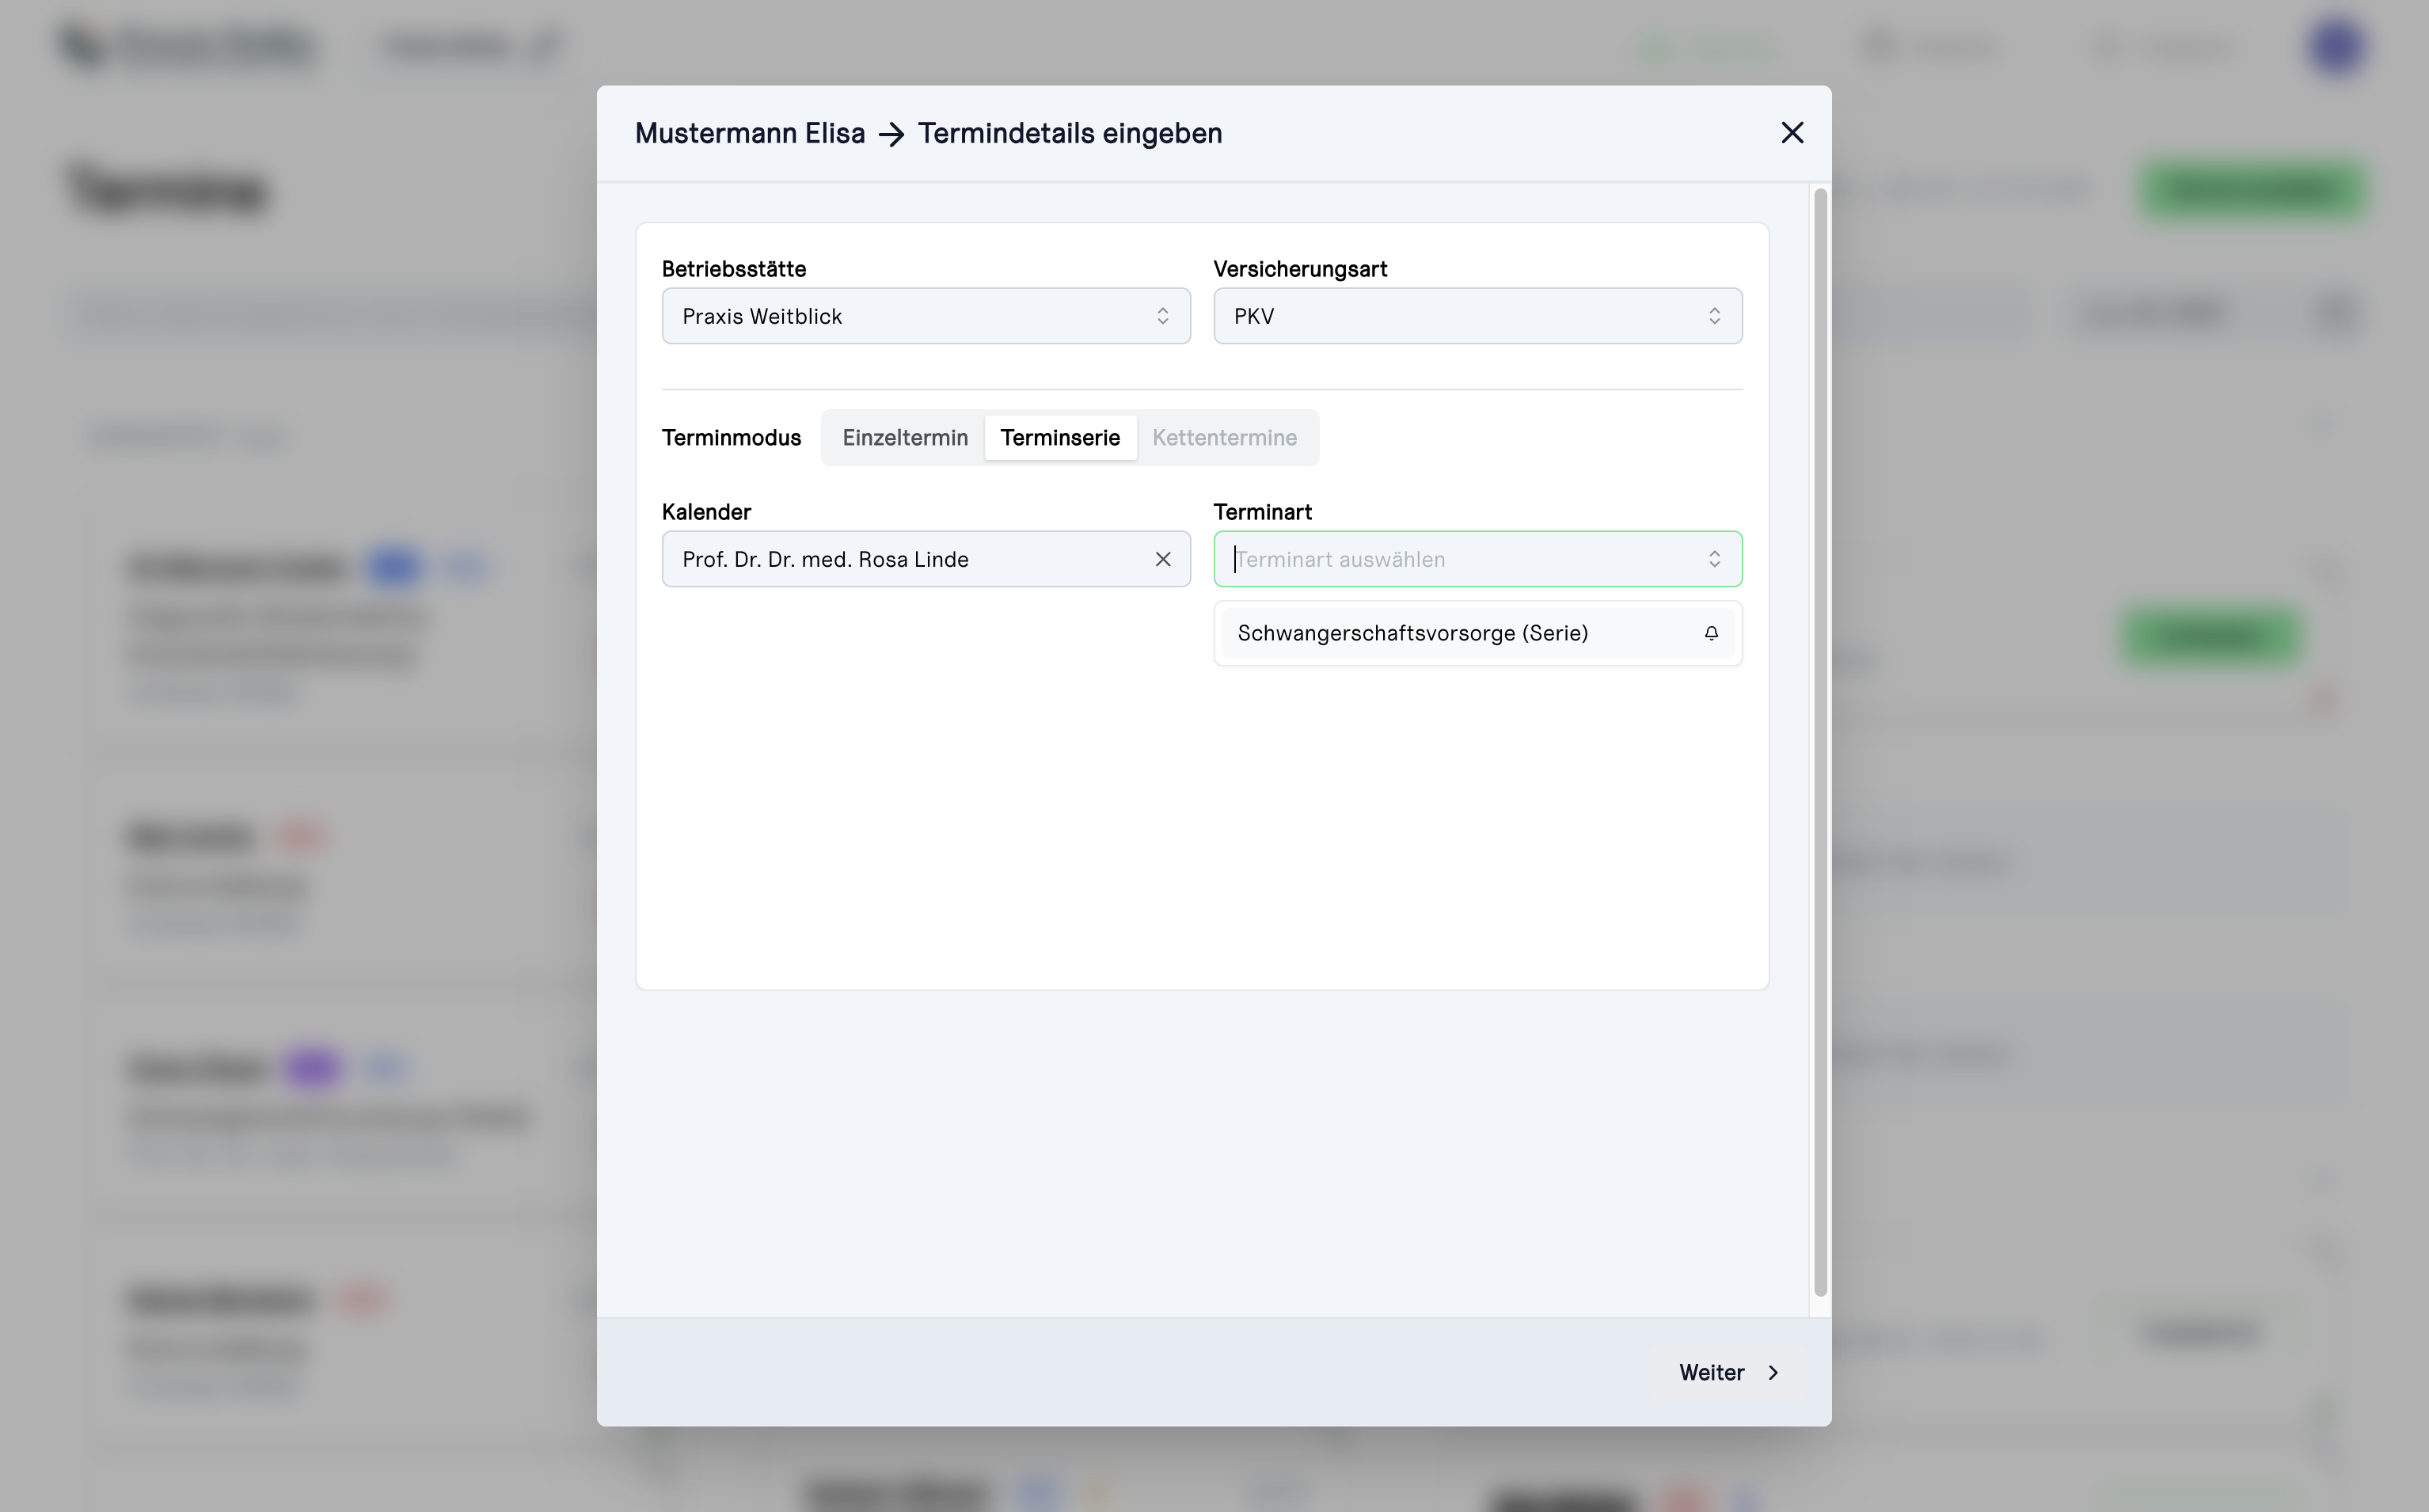Choose Schwangerschaftsvorsorge (Serie) option
This screenshot has height=1512, width=2429.
pos(1477,633)
